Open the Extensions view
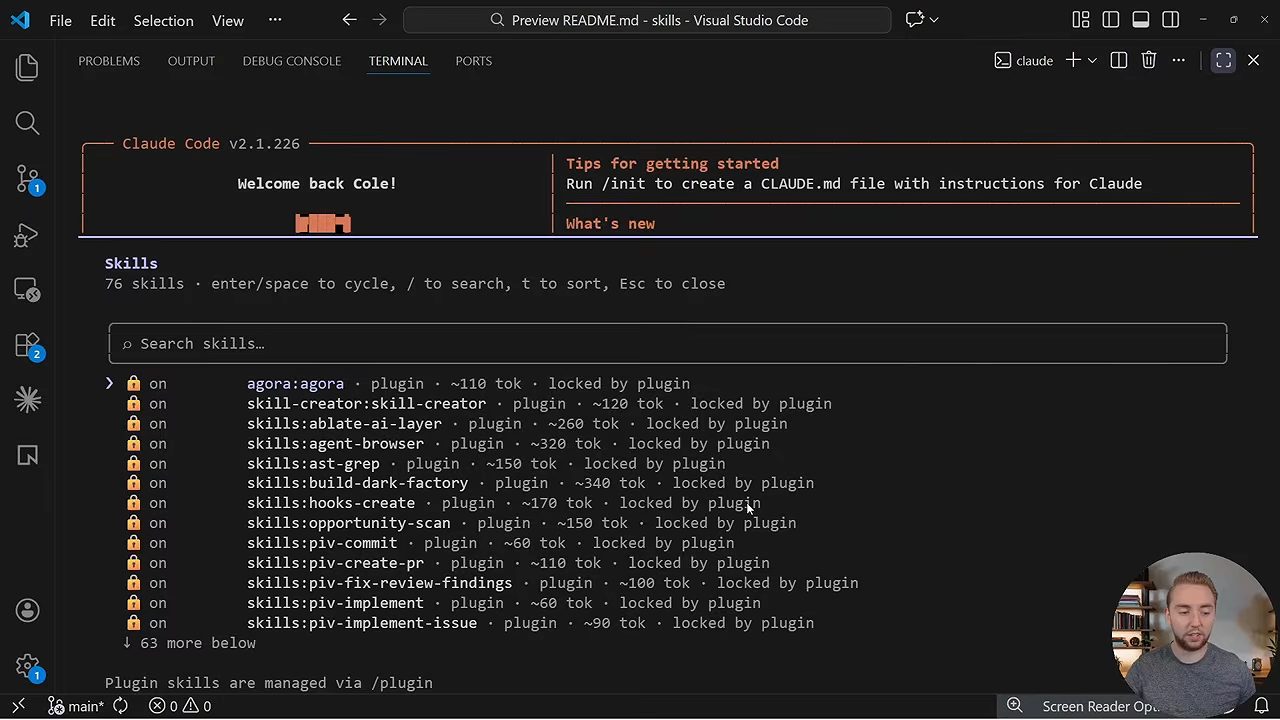Viewport: 1280px width, 720px height. pyautogui.click(x=27, y=345)
